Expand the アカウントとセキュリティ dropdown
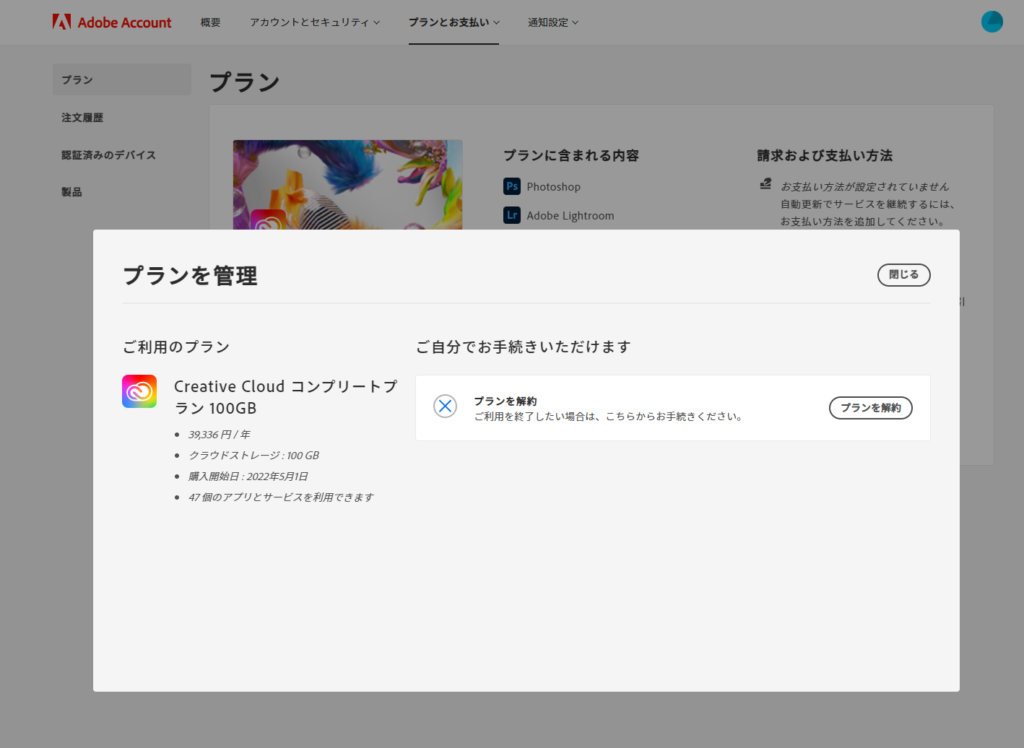 click(313, 21)
